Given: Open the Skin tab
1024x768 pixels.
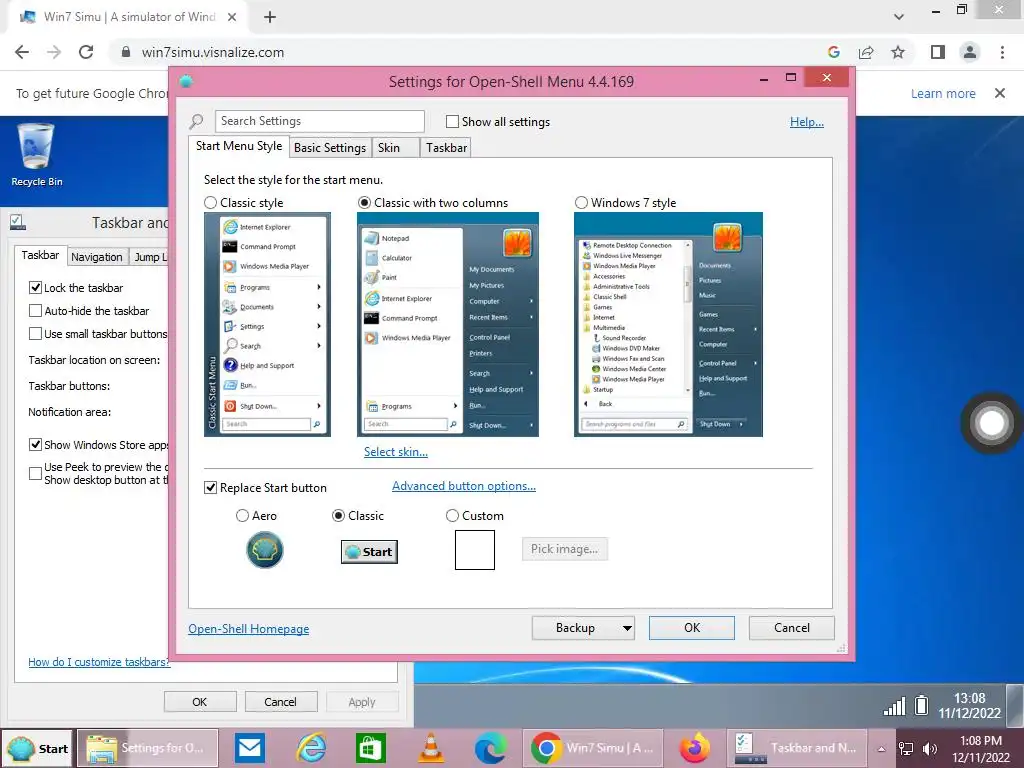Looking at the screenshot, I should pos(396,148).
